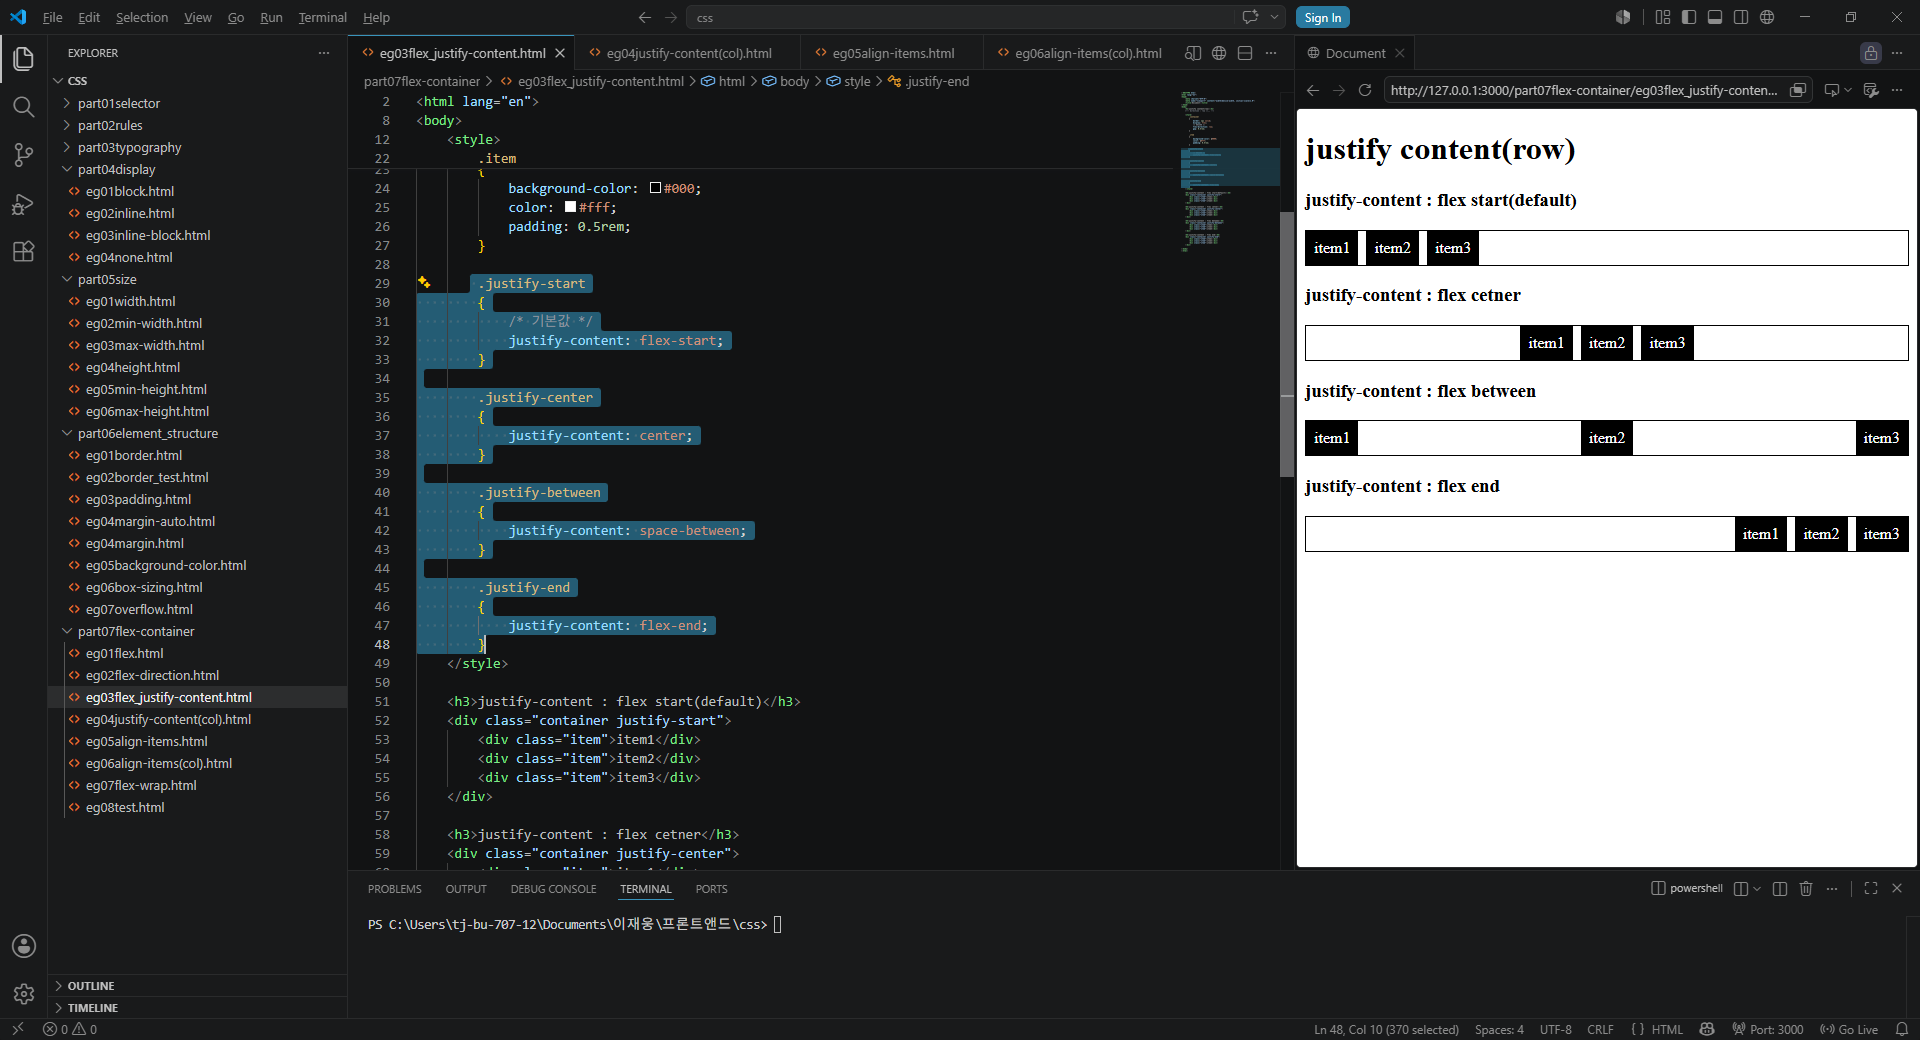Maximize the terminal panel size
Screen dimensions: 1920x1040
click(1871, 888)
